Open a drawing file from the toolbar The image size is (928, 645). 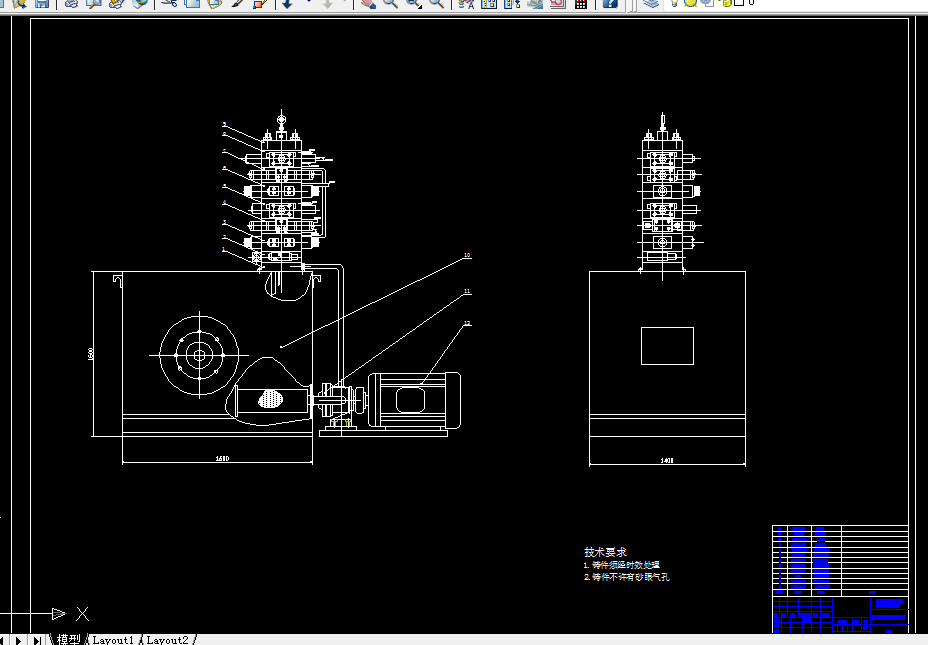click(20, 3)
